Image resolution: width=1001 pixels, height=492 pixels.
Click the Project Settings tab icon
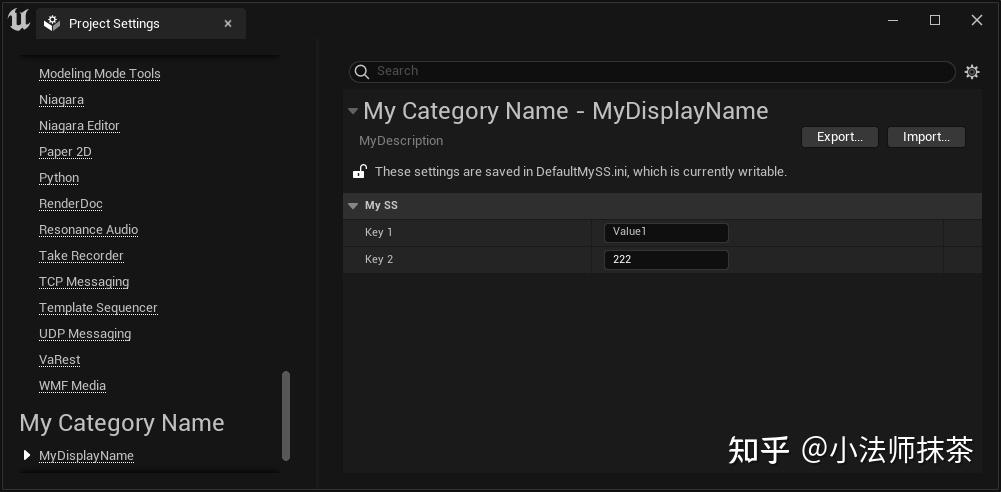click(x=52, y=23)
